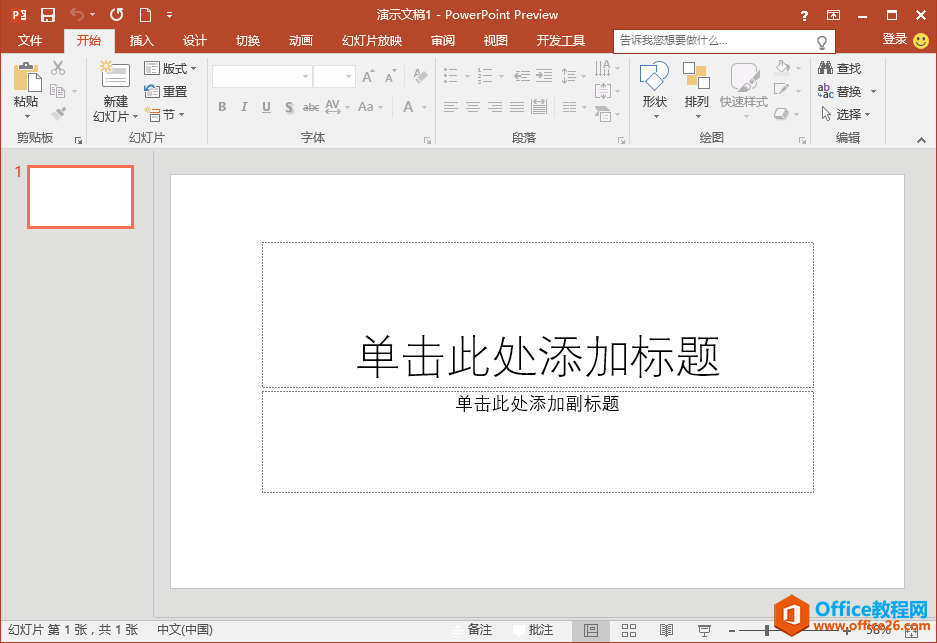Click the Cut scissors icon
The image size is (937, 643).
click(58, 68)
